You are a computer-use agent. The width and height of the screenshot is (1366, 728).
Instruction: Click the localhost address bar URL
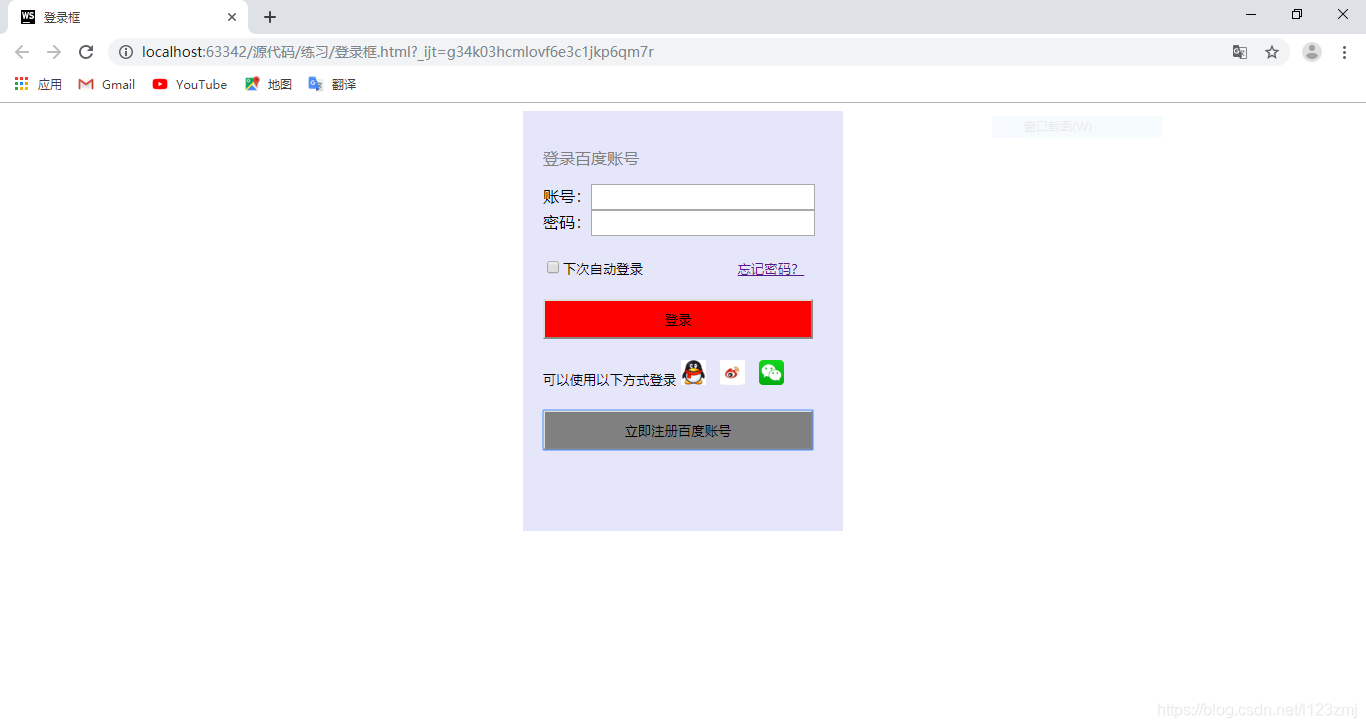pyautogui.click(x=398, y=52)
